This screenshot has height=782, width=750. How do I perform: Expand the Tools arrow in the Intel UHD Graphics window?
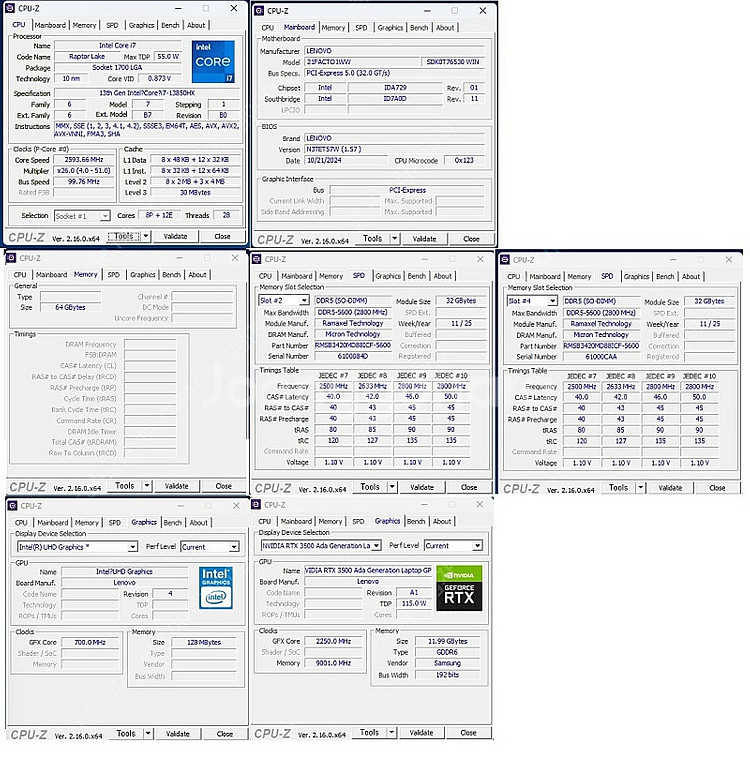click(148, 733)
